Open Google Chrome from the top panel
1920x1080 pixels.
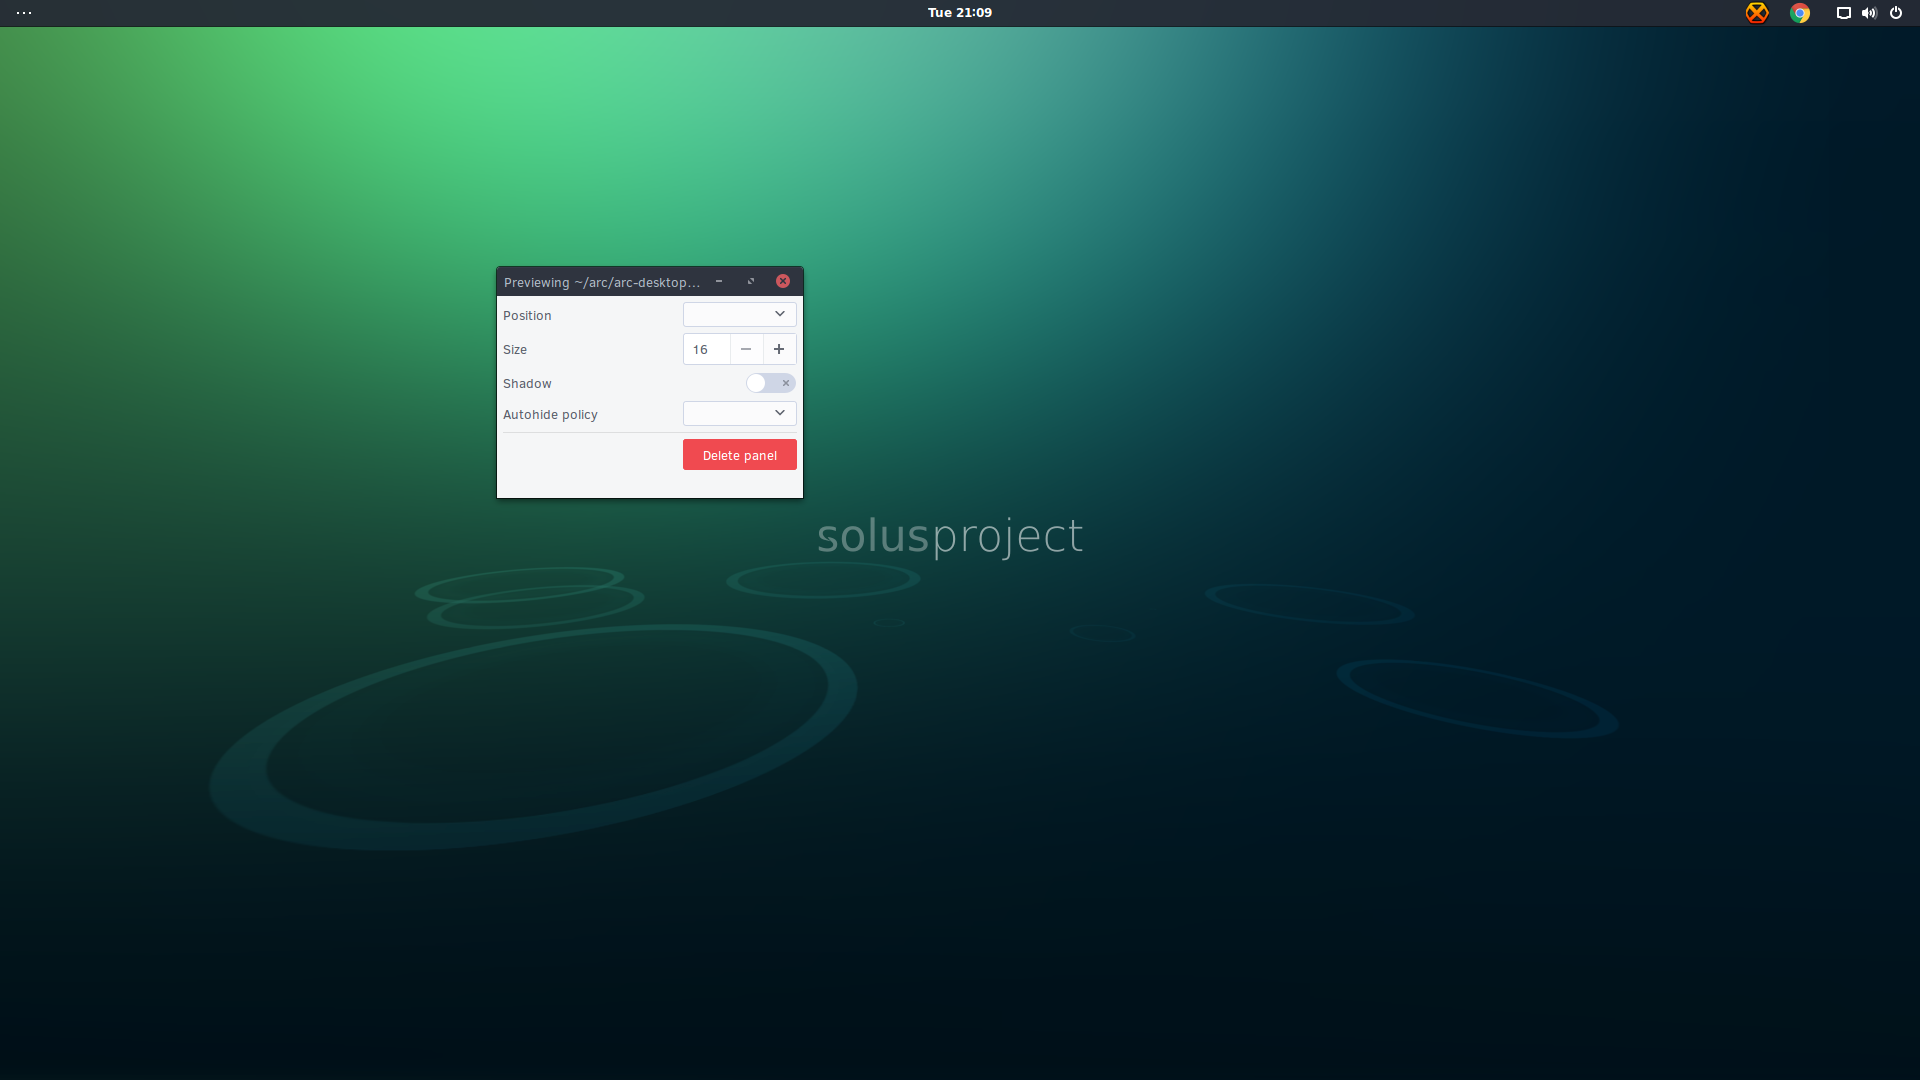[1800, 13]
